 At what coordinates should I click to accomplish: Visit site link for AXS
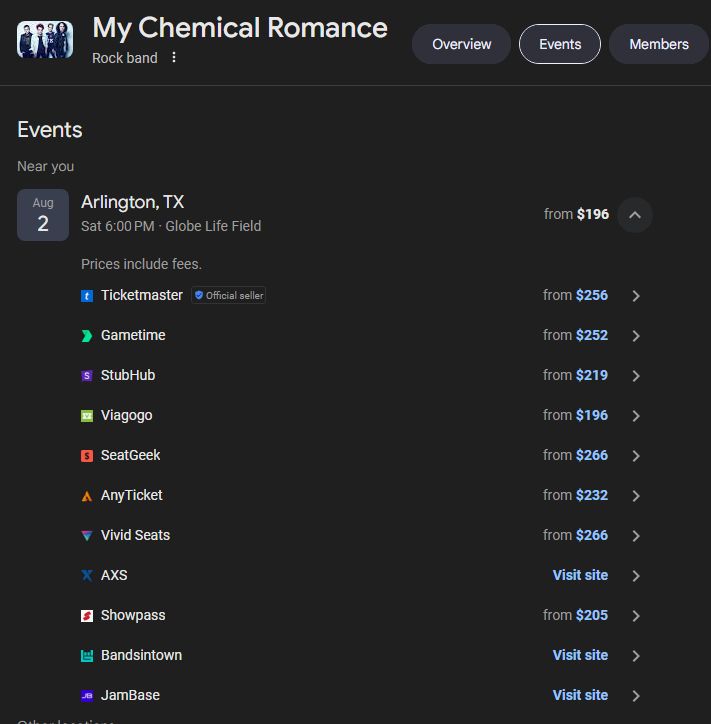click(580, 575)
